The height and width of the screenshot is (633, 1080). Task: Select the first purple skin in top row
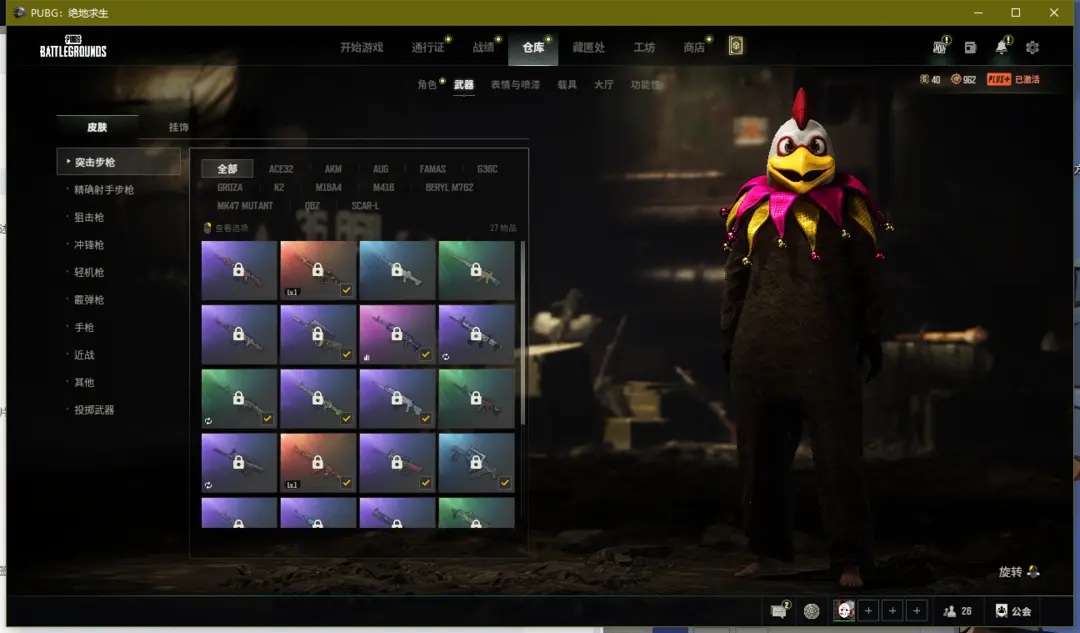pyautogui.click(x=239, y=270)
